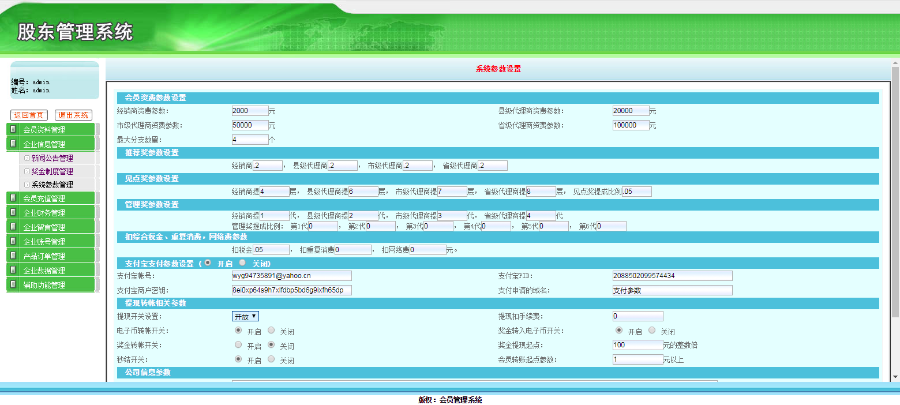Click icon beside 企业留言管理 menu
The image size is (900, 405).
click(13, 227)
